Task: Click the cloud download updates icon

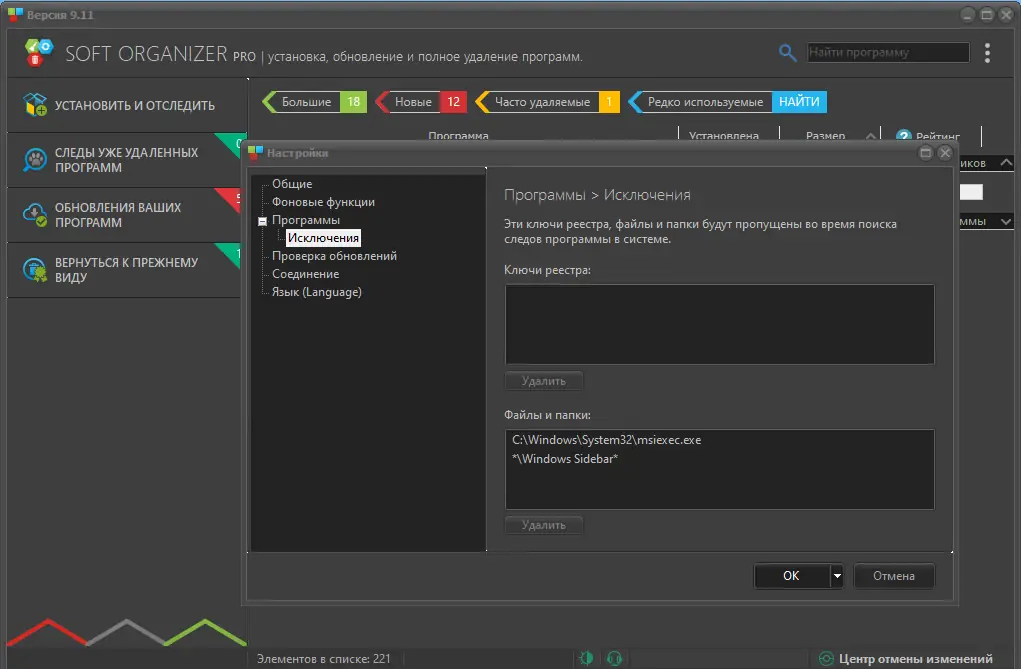Action: pyautogui.click(x=35, y=214)
